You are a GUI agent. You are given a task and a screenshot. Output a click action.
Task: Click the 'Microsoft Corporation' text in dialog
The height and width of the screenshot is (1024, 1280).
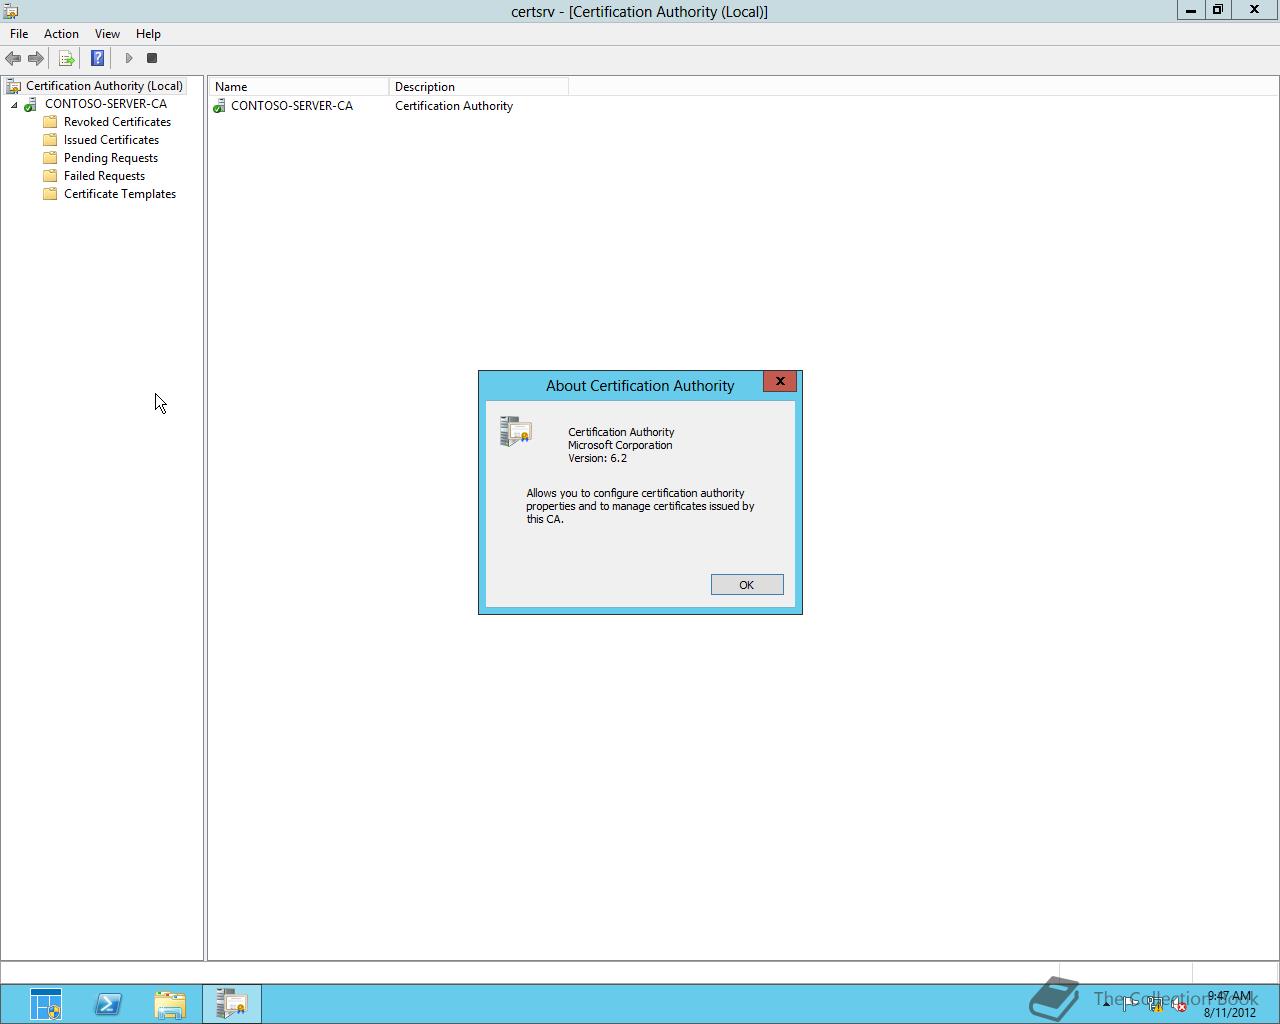point(620,445)
